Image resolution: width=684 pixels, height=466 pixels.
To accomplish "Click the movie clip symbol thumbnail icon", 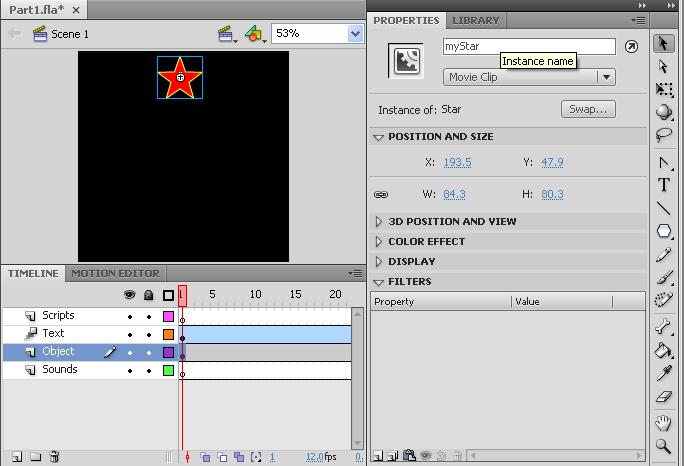I will 406,61.
